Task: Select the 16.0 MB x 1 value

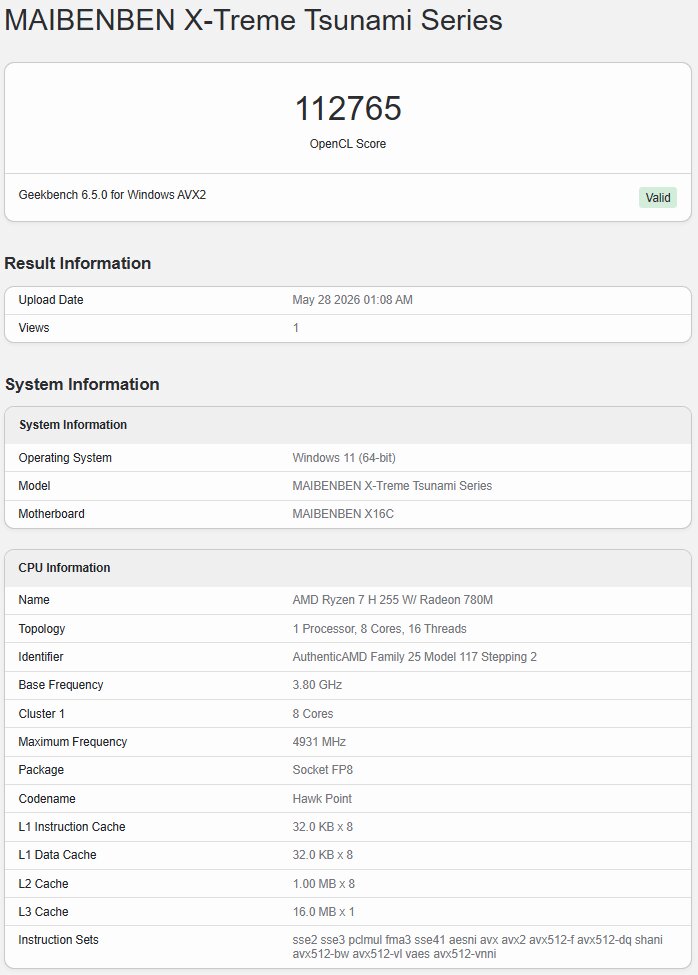Action: click(x=324, y=912)
